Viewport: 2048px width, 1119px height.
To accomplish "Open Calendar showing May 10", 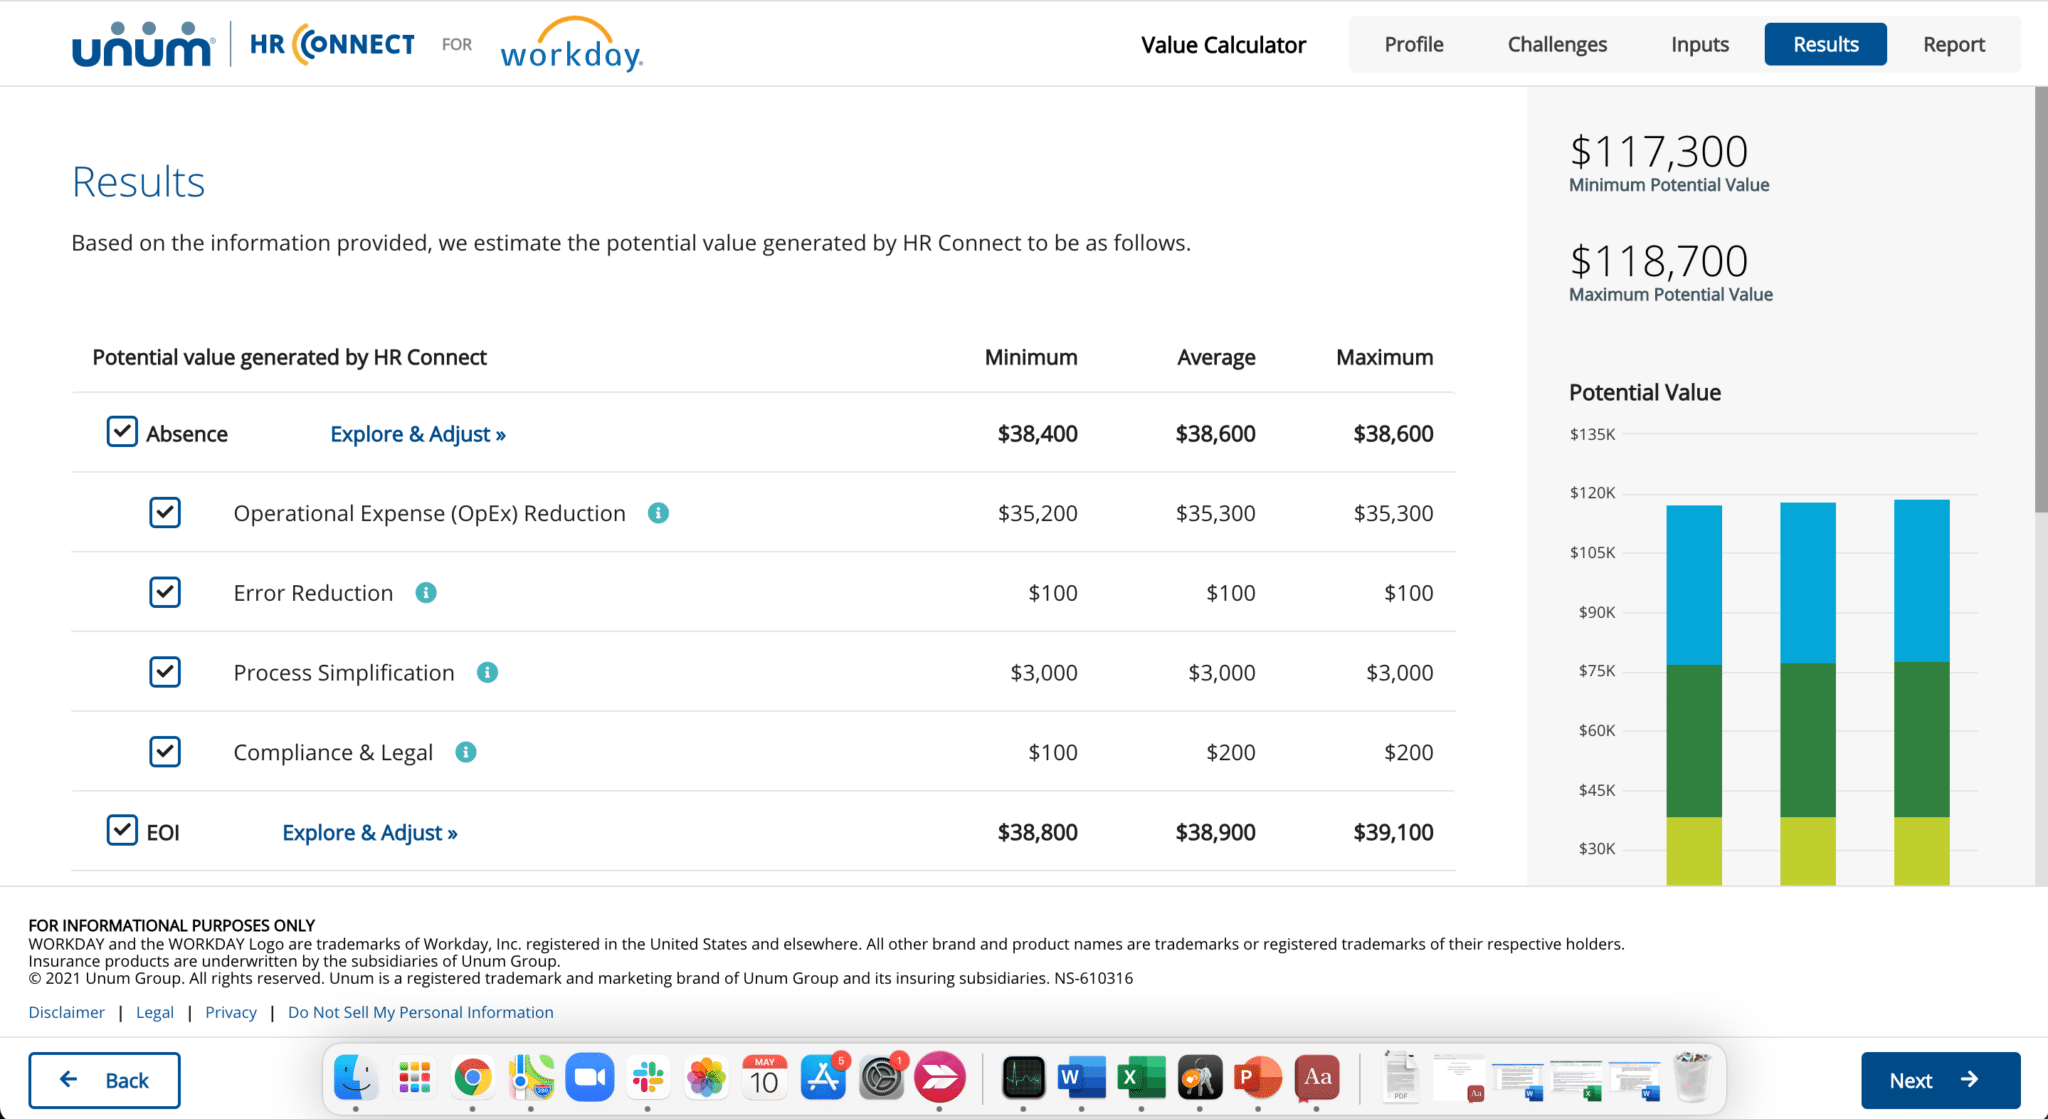I will click(x=765, y=1078).
